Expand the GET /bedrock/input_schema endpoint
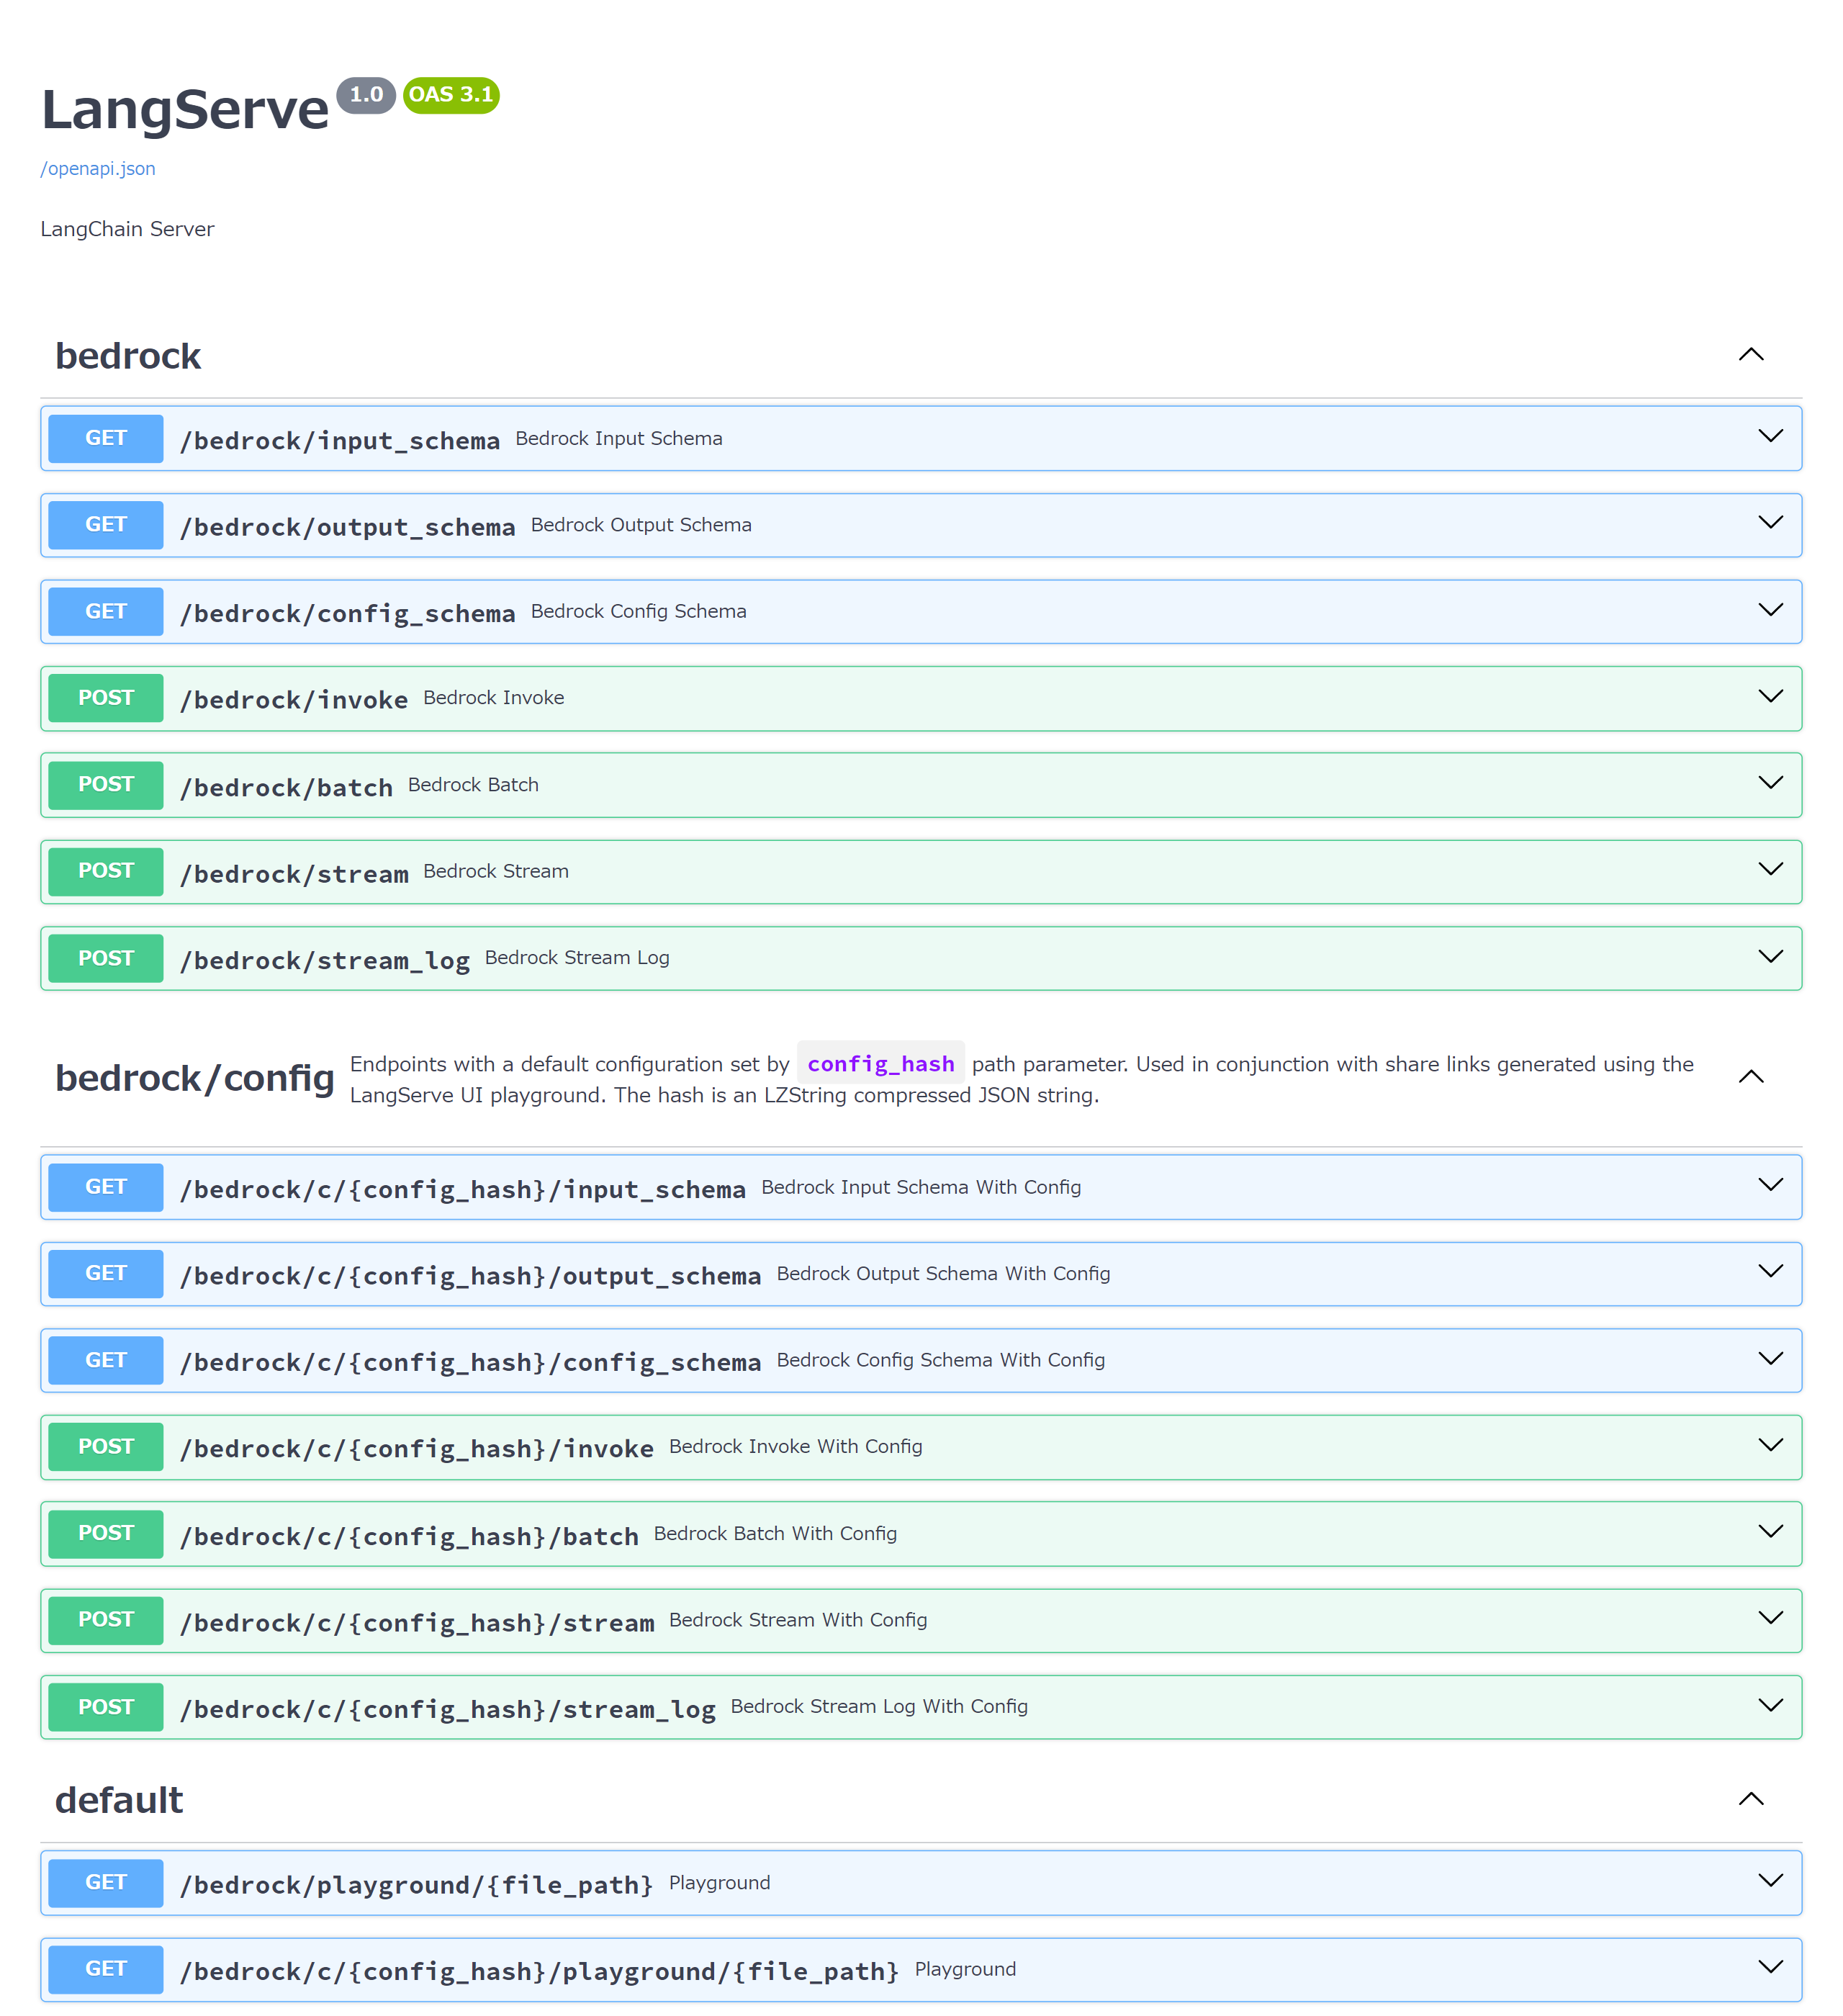Screen dimensions: 1843x2016 [x=1770, y=437]
